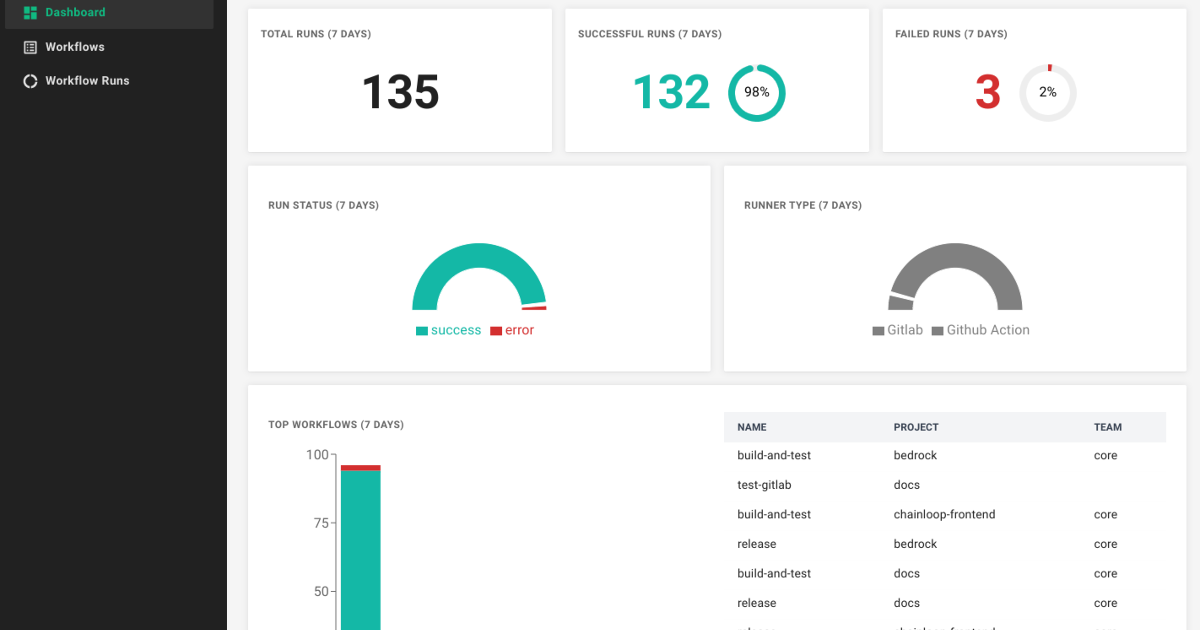This screenshot has height=630, width=1200.
Task: Click the 100 y-axis label
Action: pyautogui.click(x=317, y=455)
